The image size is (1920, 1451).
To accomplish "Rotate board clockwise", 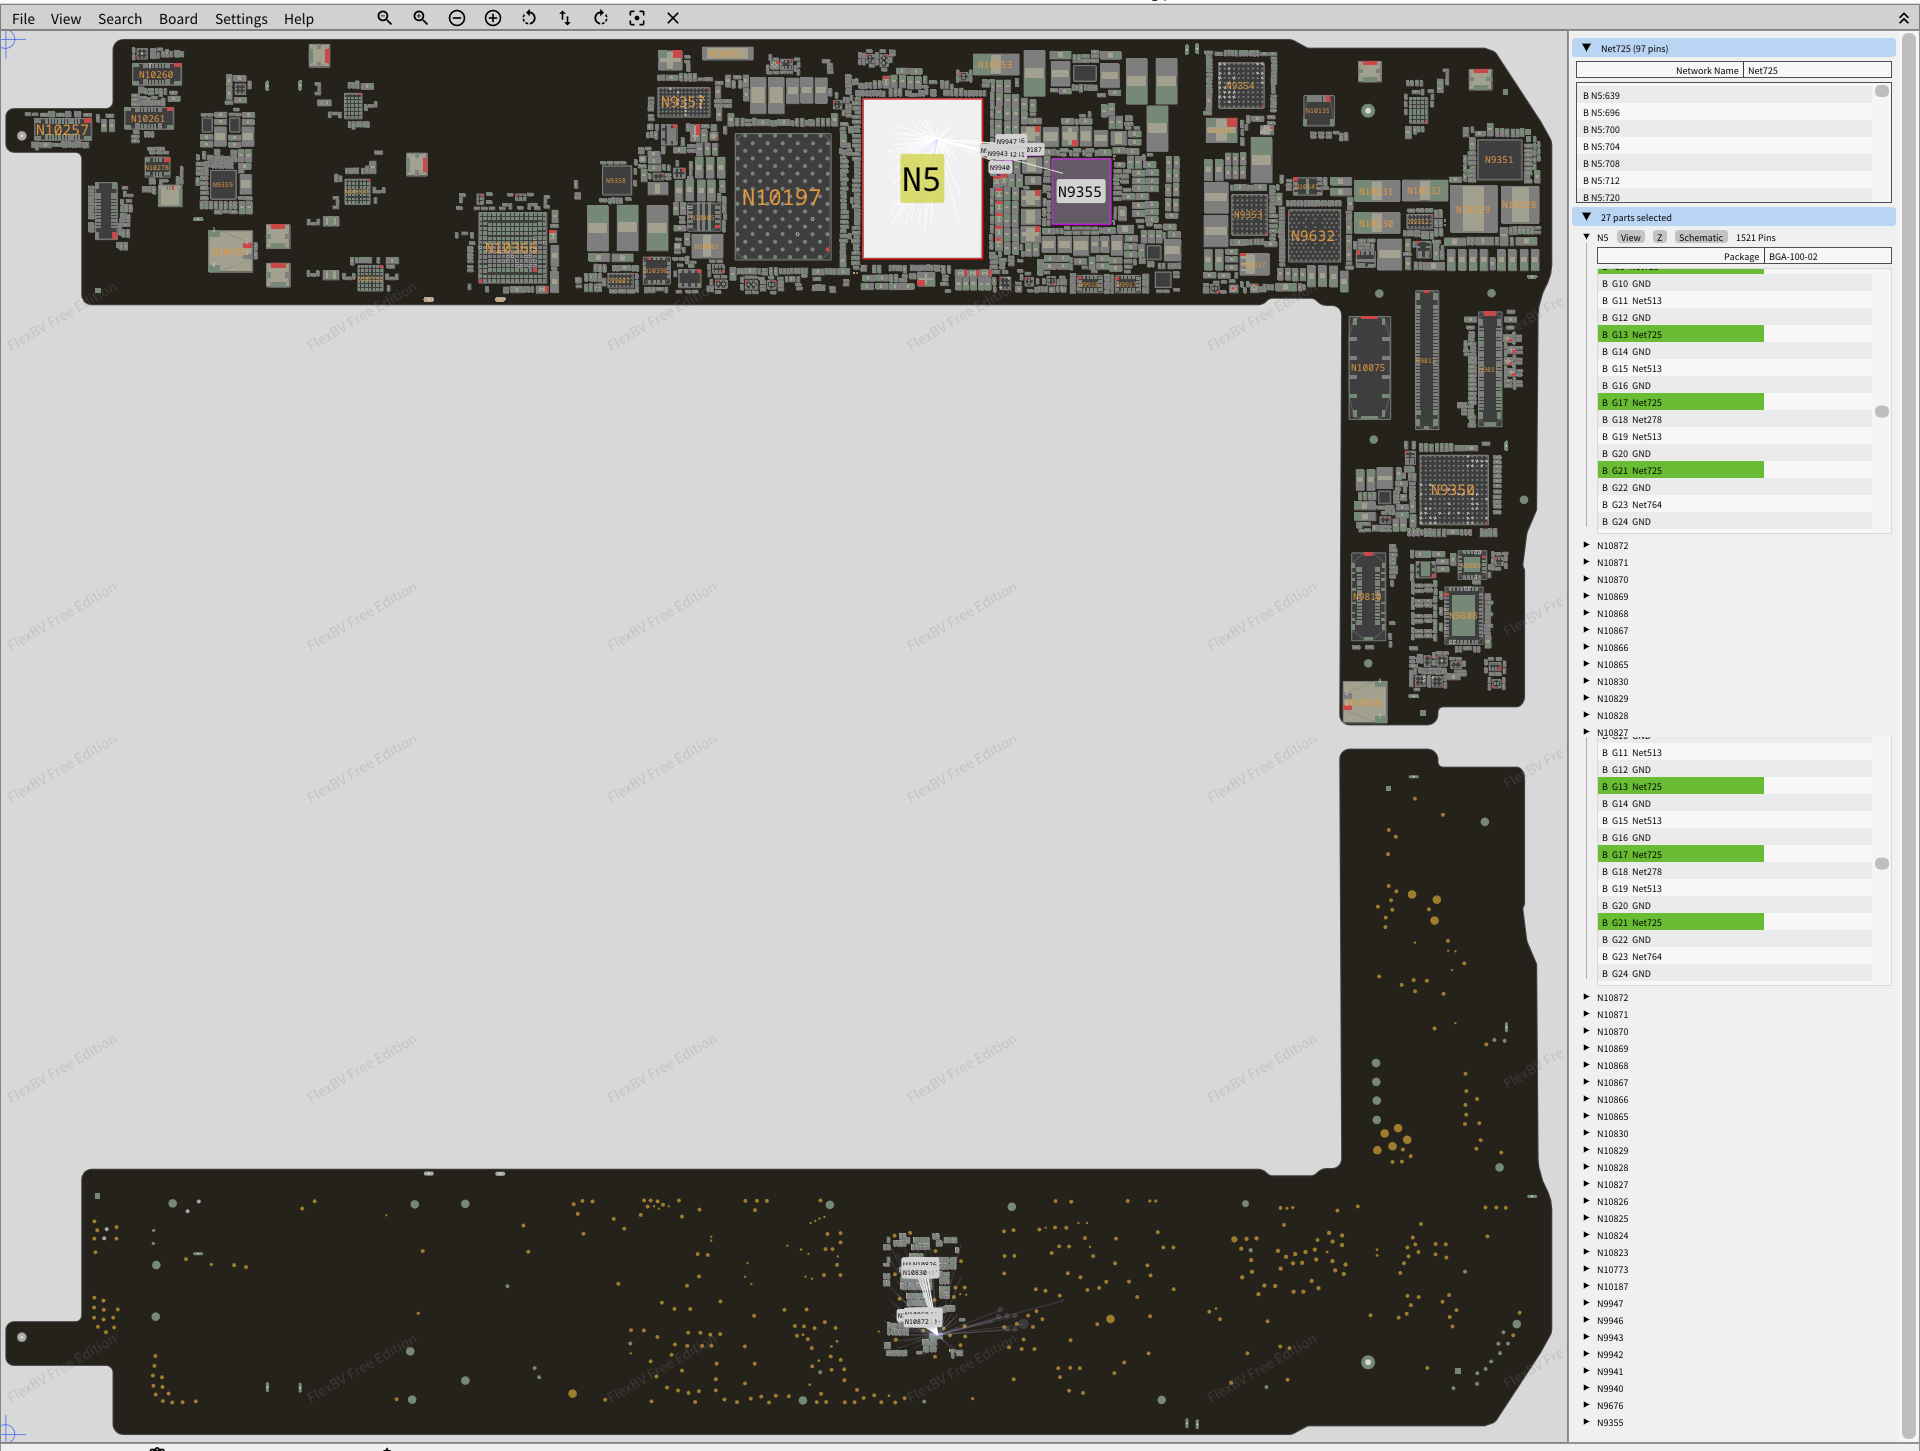I will (x=601, y=18).
